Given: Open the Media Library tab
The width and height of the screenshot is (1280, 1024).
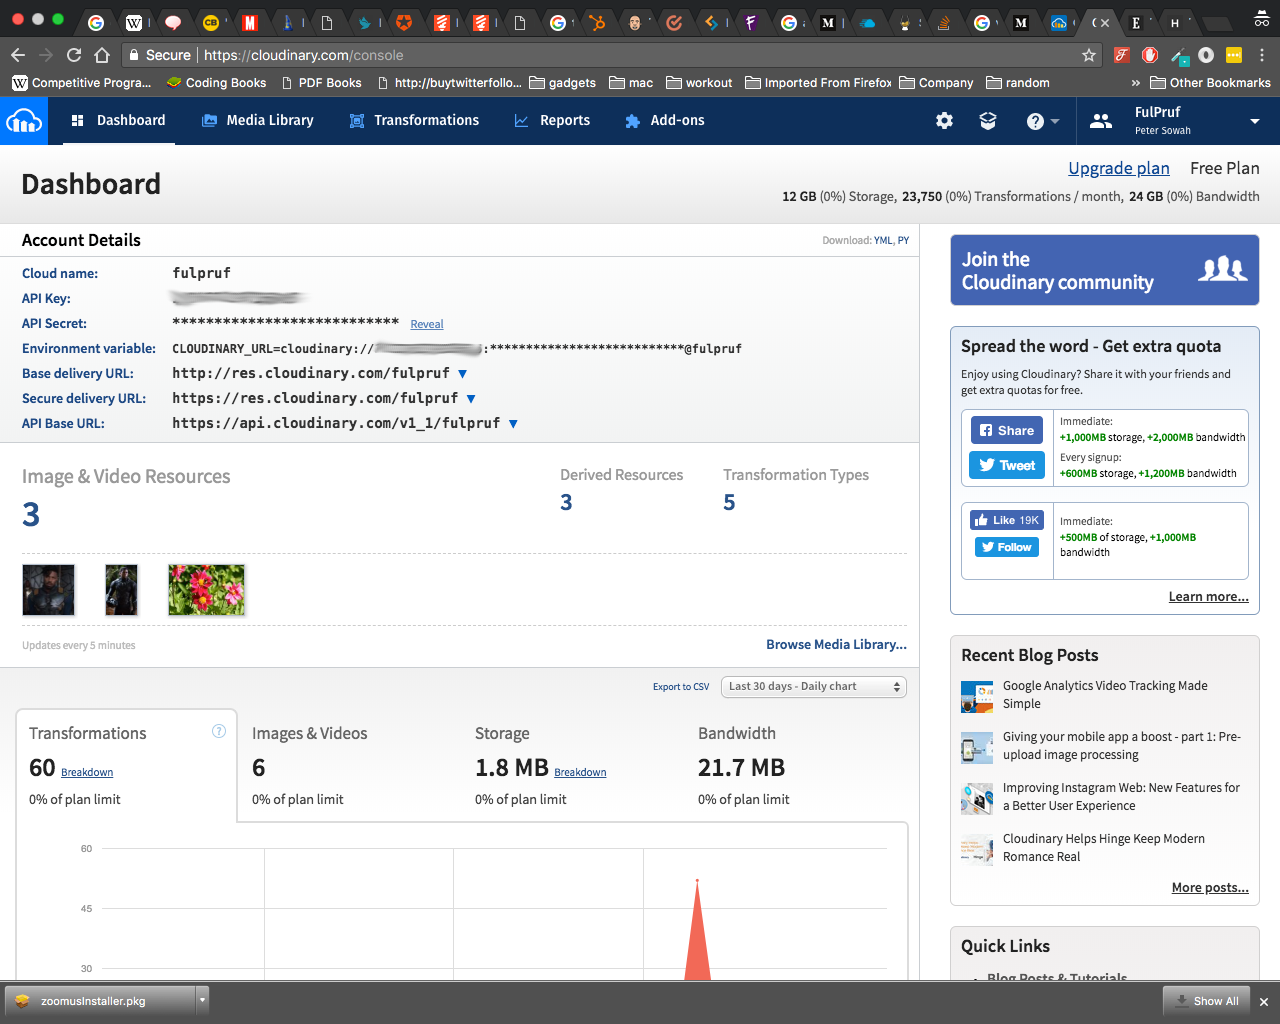Looking at the screenshot, I should [x=258, y=121].
